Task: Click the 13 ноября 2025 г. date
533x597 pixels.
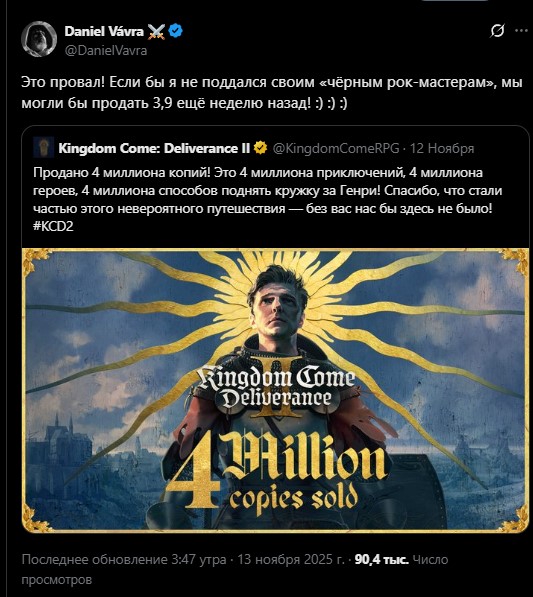Action: tap(291, 559)
